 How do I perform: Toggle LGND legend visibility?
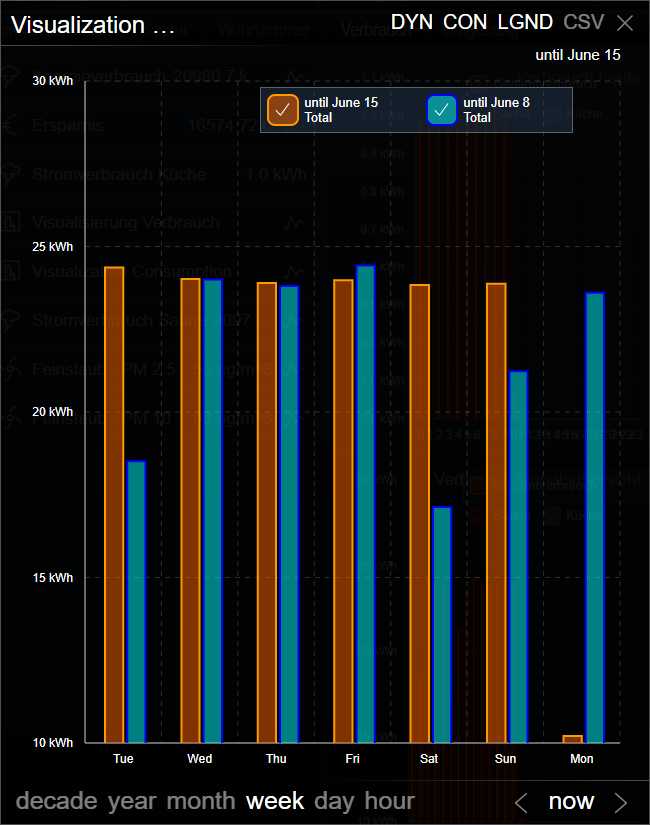point(525,23)
